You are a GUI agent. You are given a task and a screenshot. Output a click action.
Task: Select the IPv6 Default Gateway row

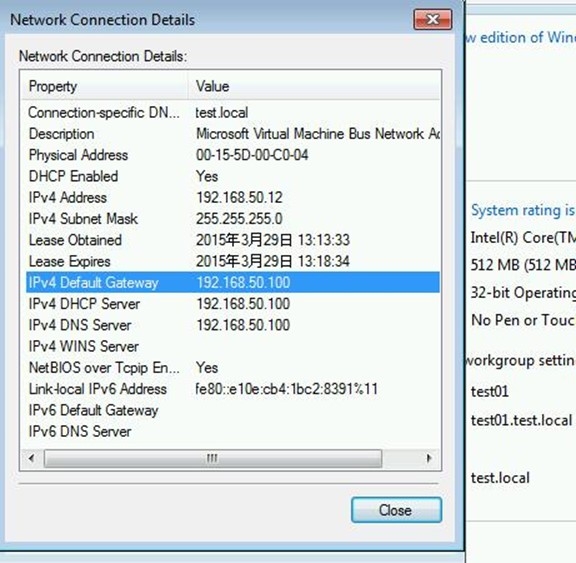click(x=233, y=411)
